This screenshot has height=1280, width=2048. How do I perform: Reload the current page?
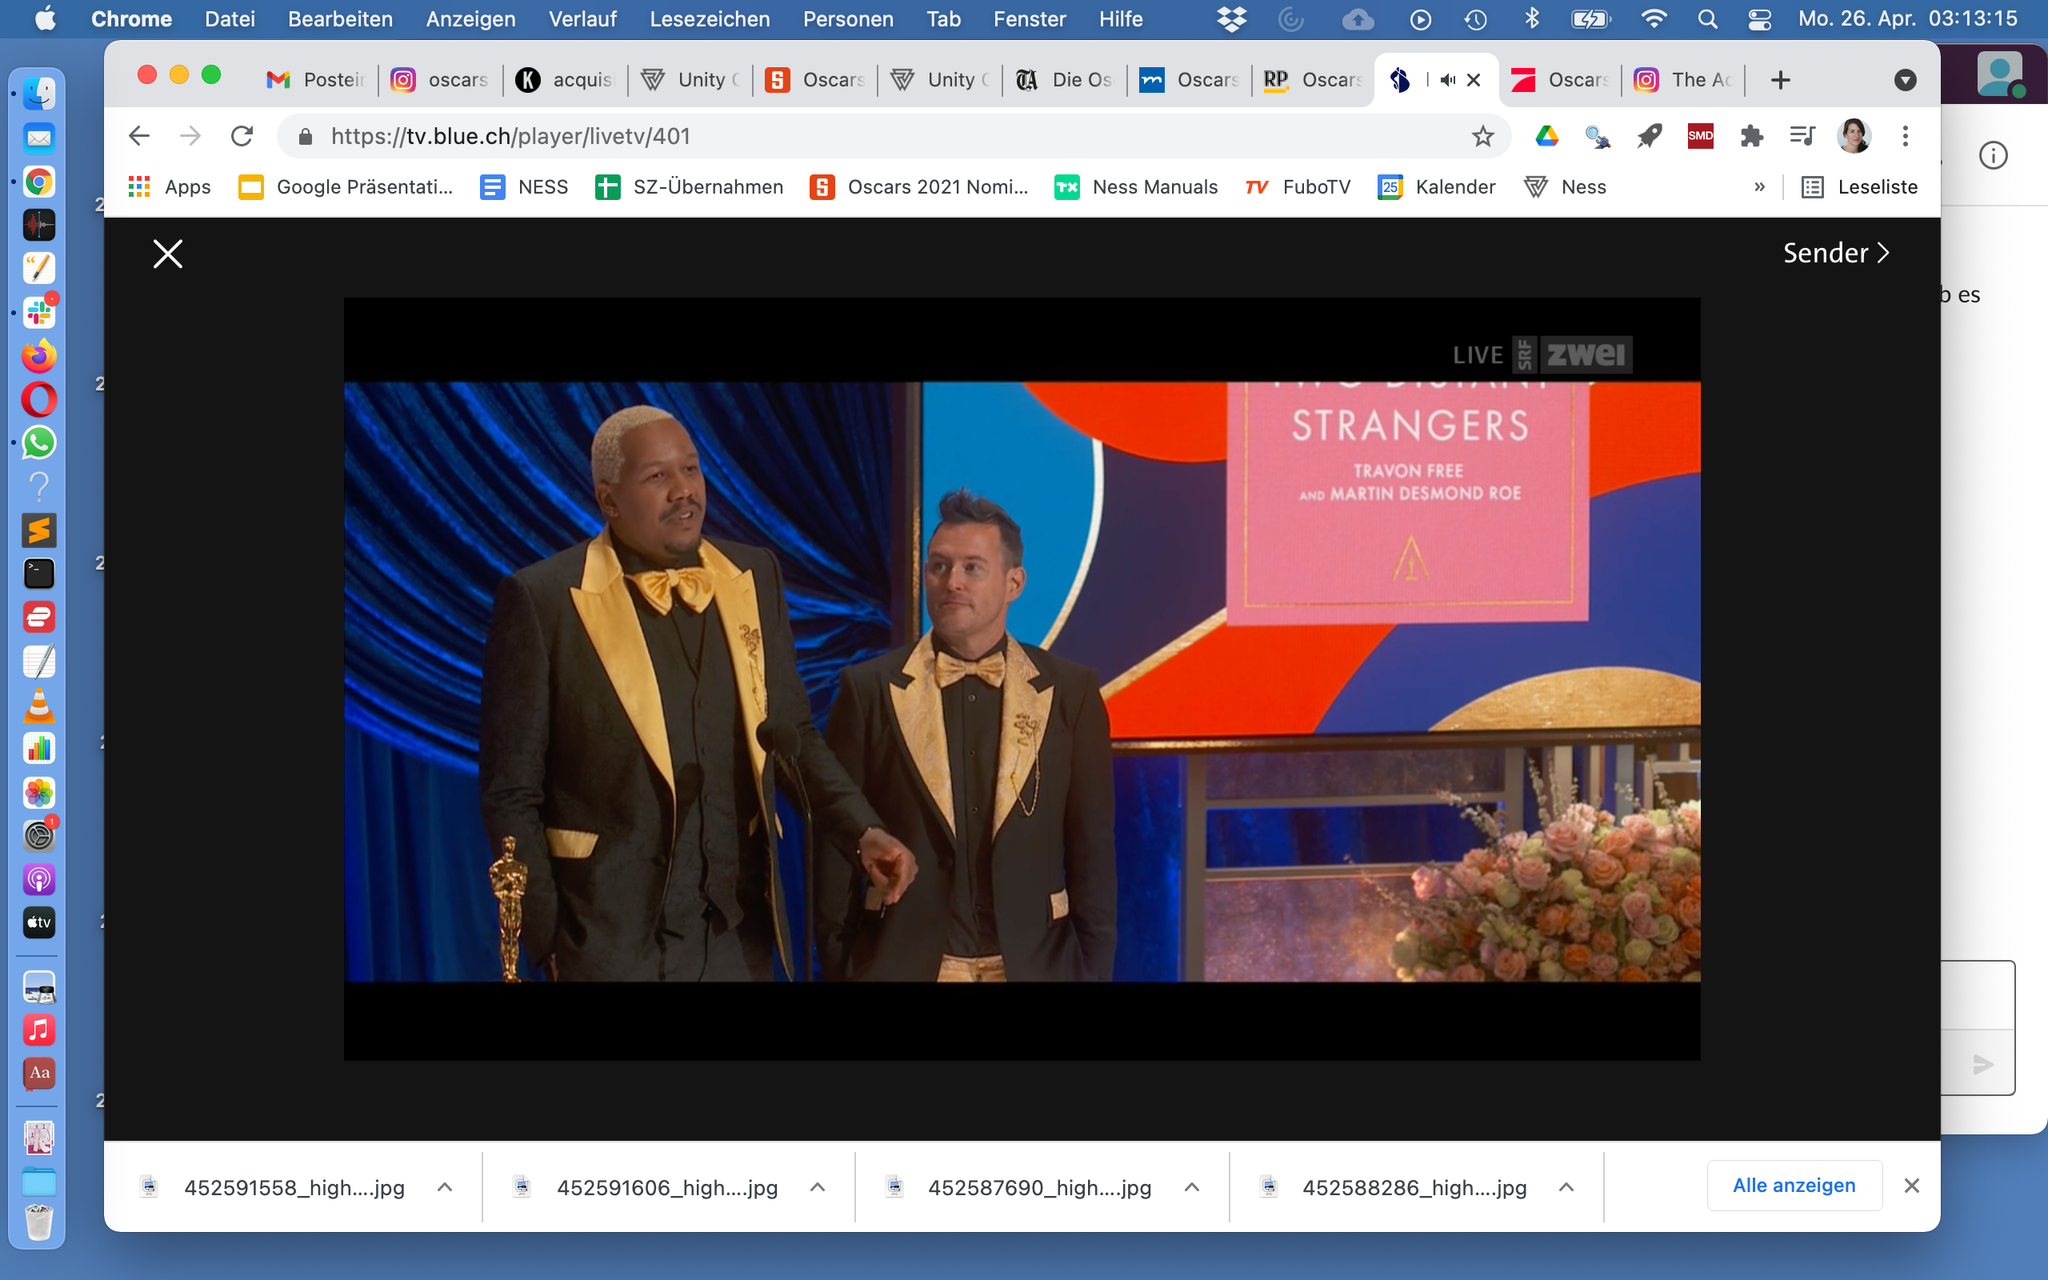click(x=242, y=136)
